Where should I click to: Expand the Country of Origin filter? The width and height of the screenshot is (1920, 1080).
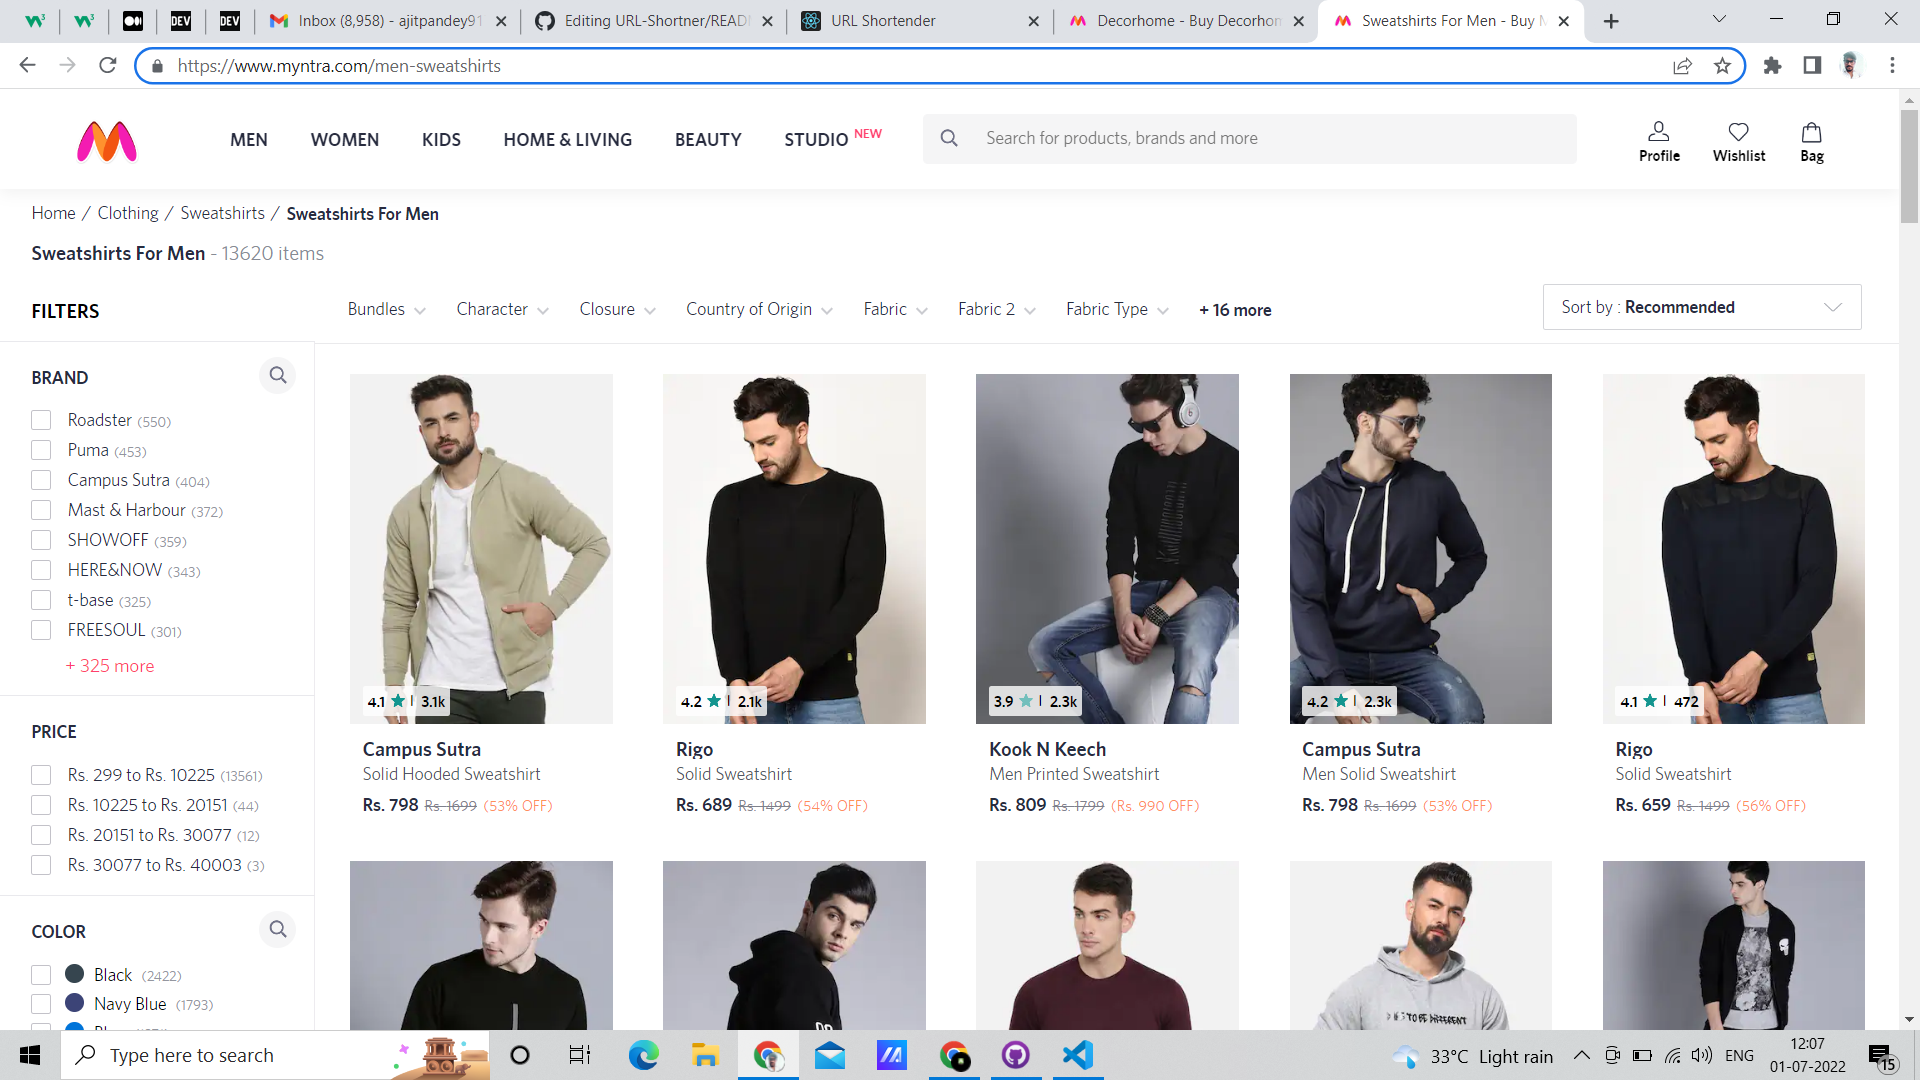tap(758, 310)
